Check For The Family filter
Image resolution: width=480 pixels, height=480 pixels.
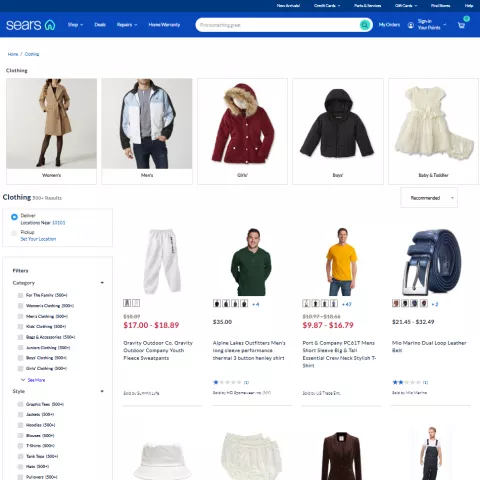20,295
